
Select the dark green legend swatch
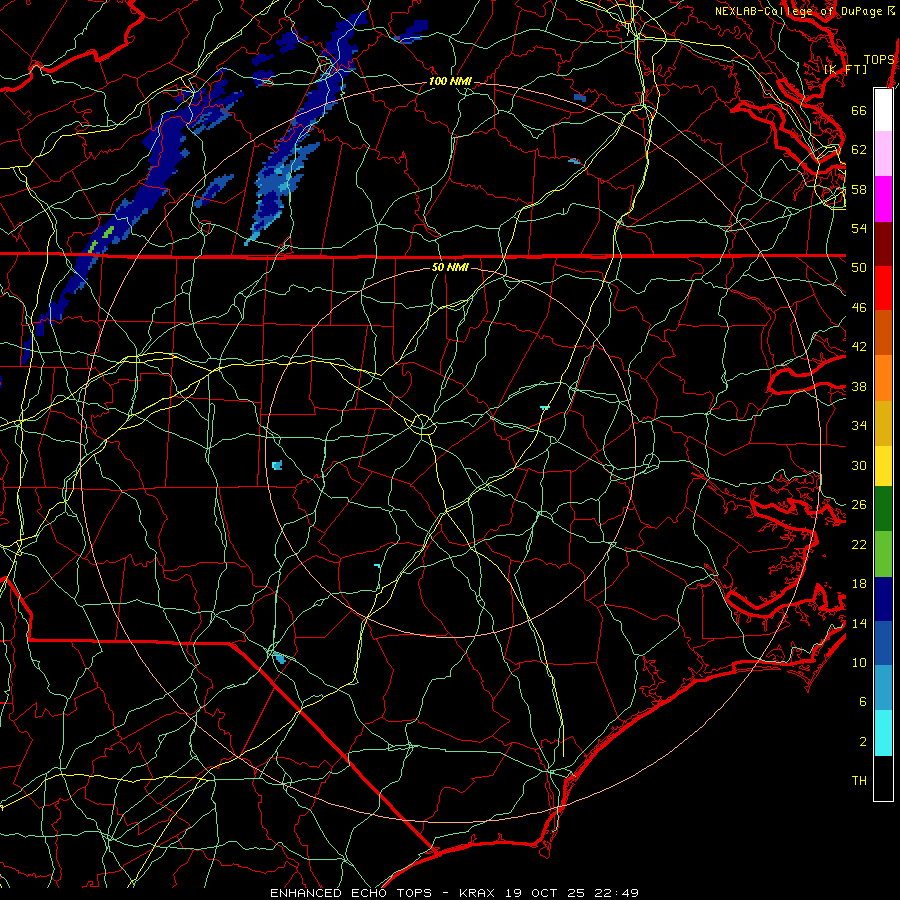pyautogui.click(x=883, y=509)
